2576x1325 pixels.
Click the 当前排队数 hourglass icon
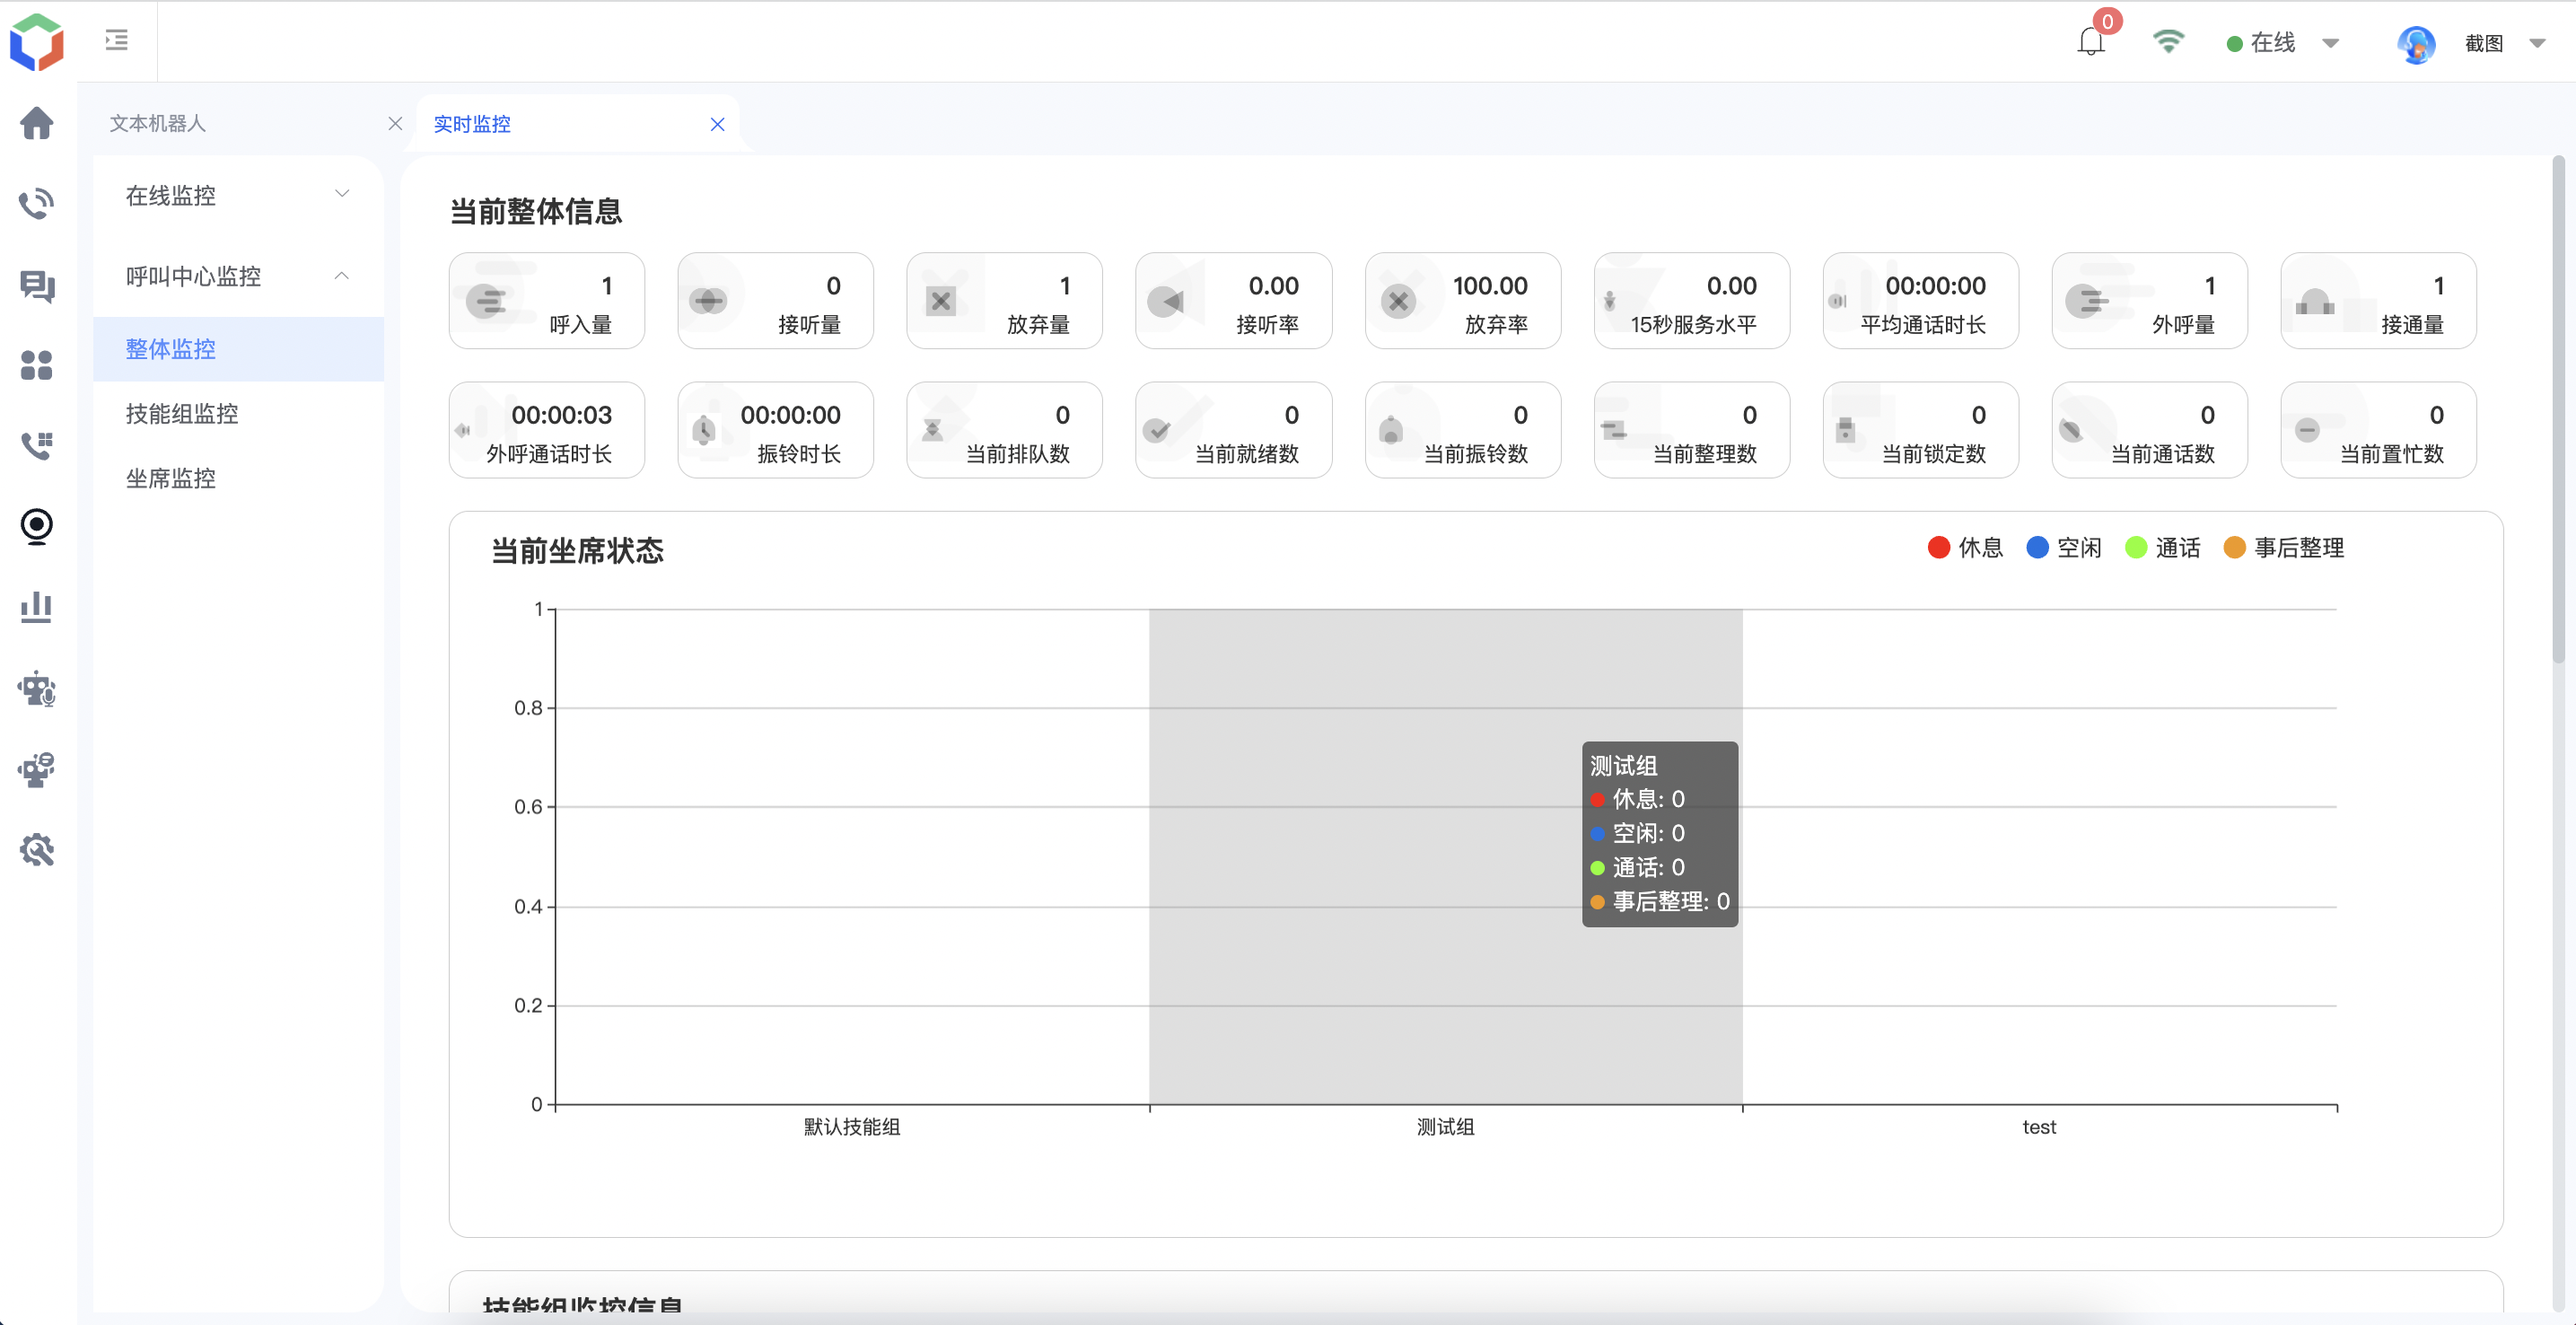932,430
